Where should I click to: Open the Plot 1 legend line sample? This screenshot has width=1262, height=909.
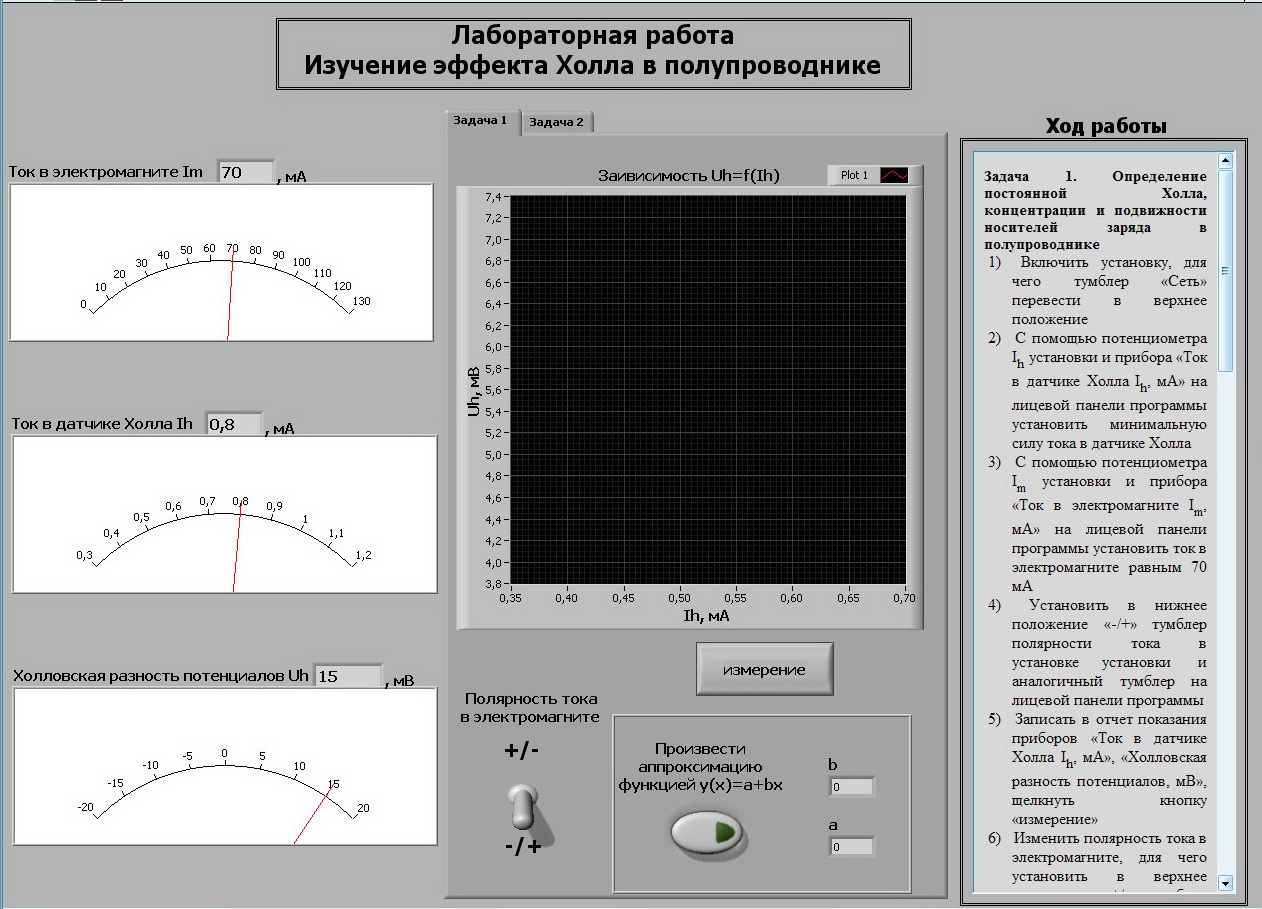point(894,175)
